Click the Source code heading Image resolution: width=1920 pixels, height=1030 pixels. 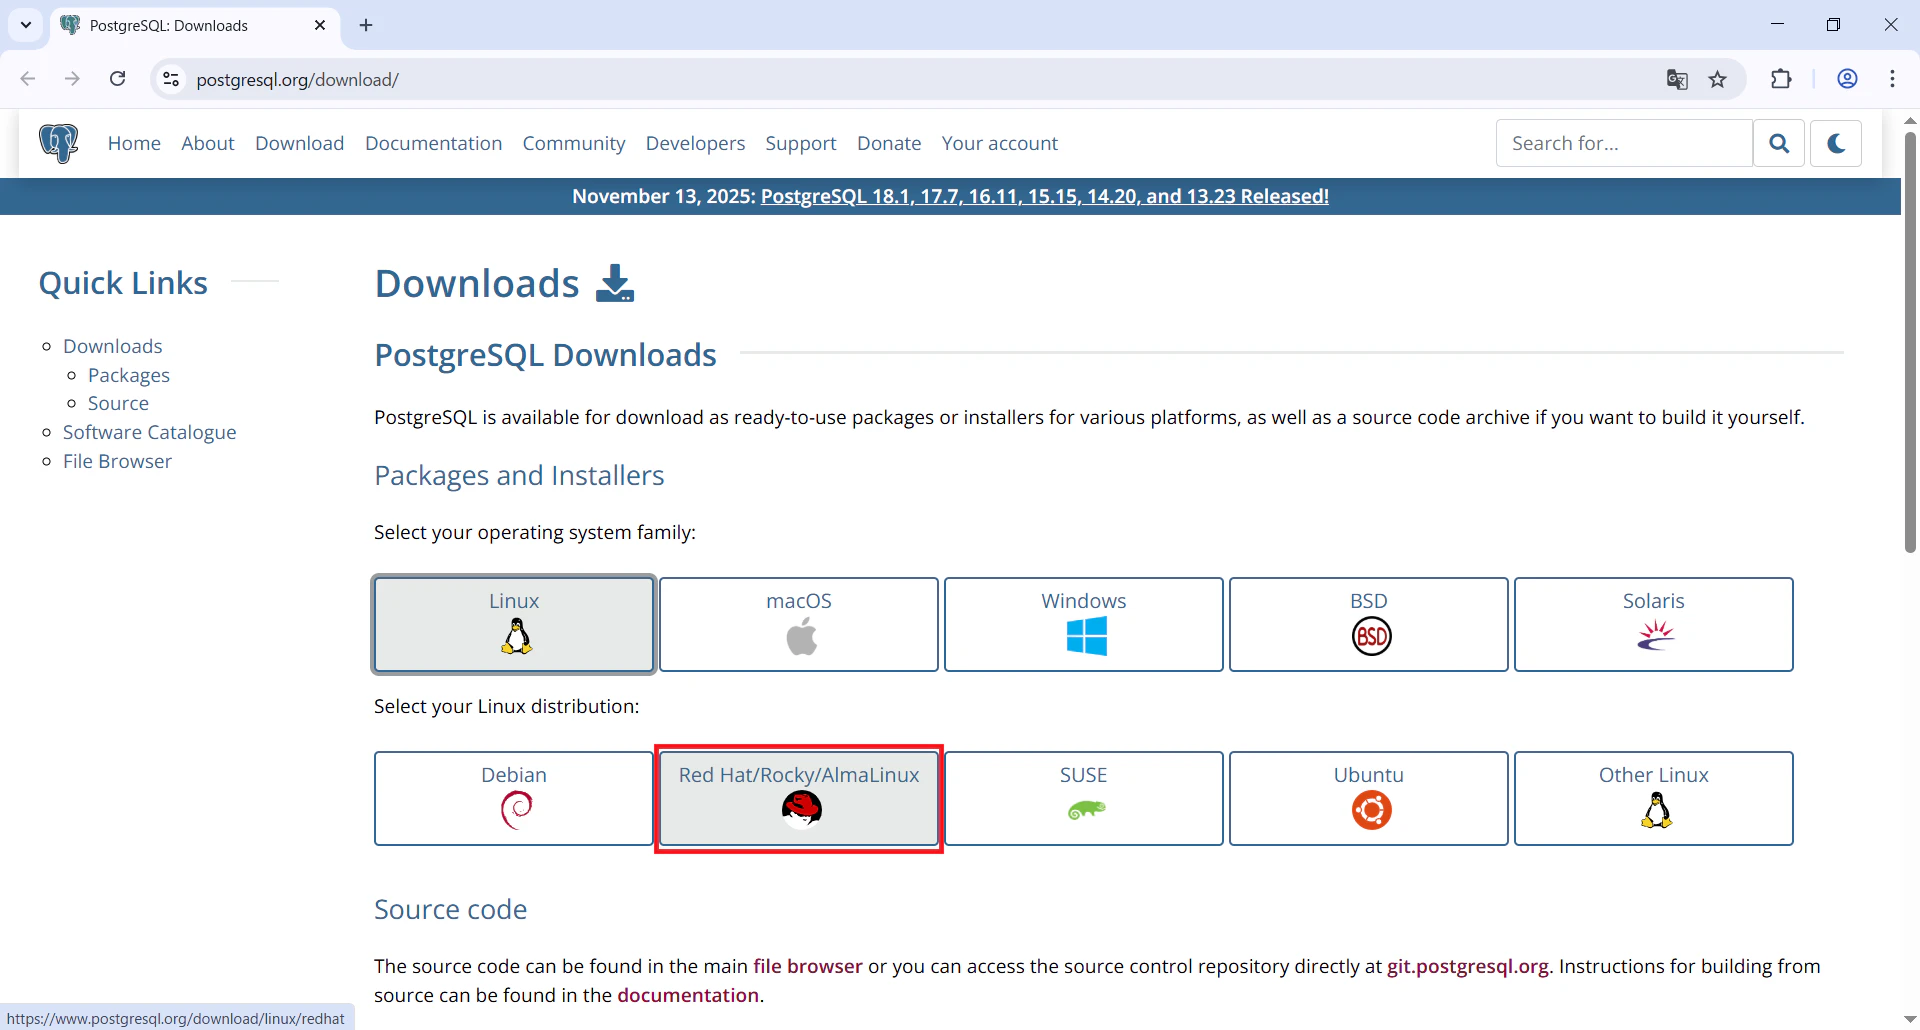coord(450,909)
